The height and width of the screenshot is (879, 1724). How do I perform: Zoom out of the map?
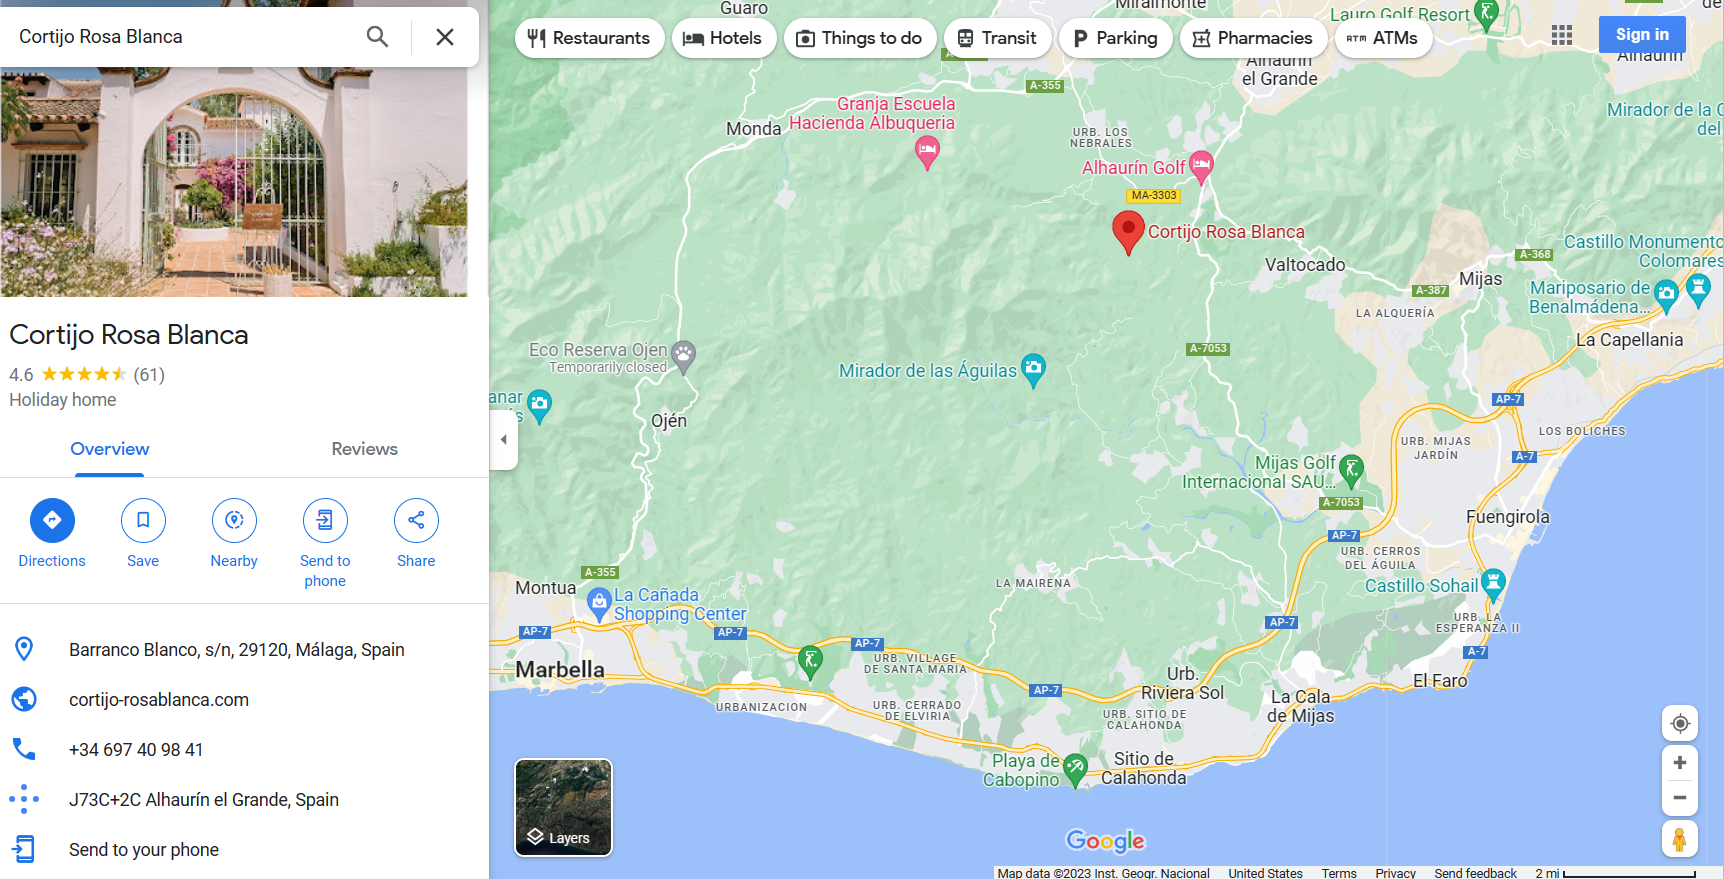[1680, 798]
